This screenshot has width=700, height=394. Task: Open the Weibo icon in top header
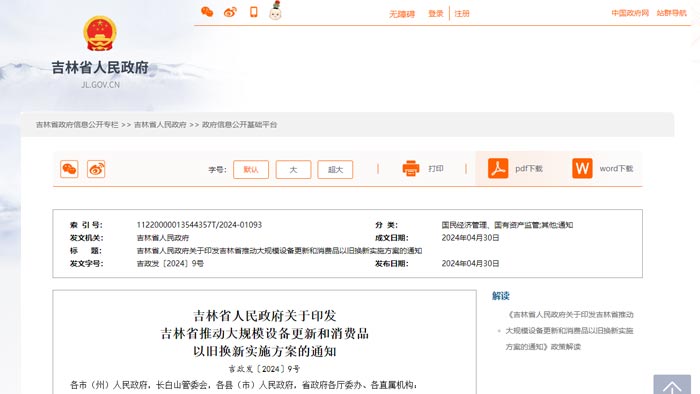pos(230,12)
